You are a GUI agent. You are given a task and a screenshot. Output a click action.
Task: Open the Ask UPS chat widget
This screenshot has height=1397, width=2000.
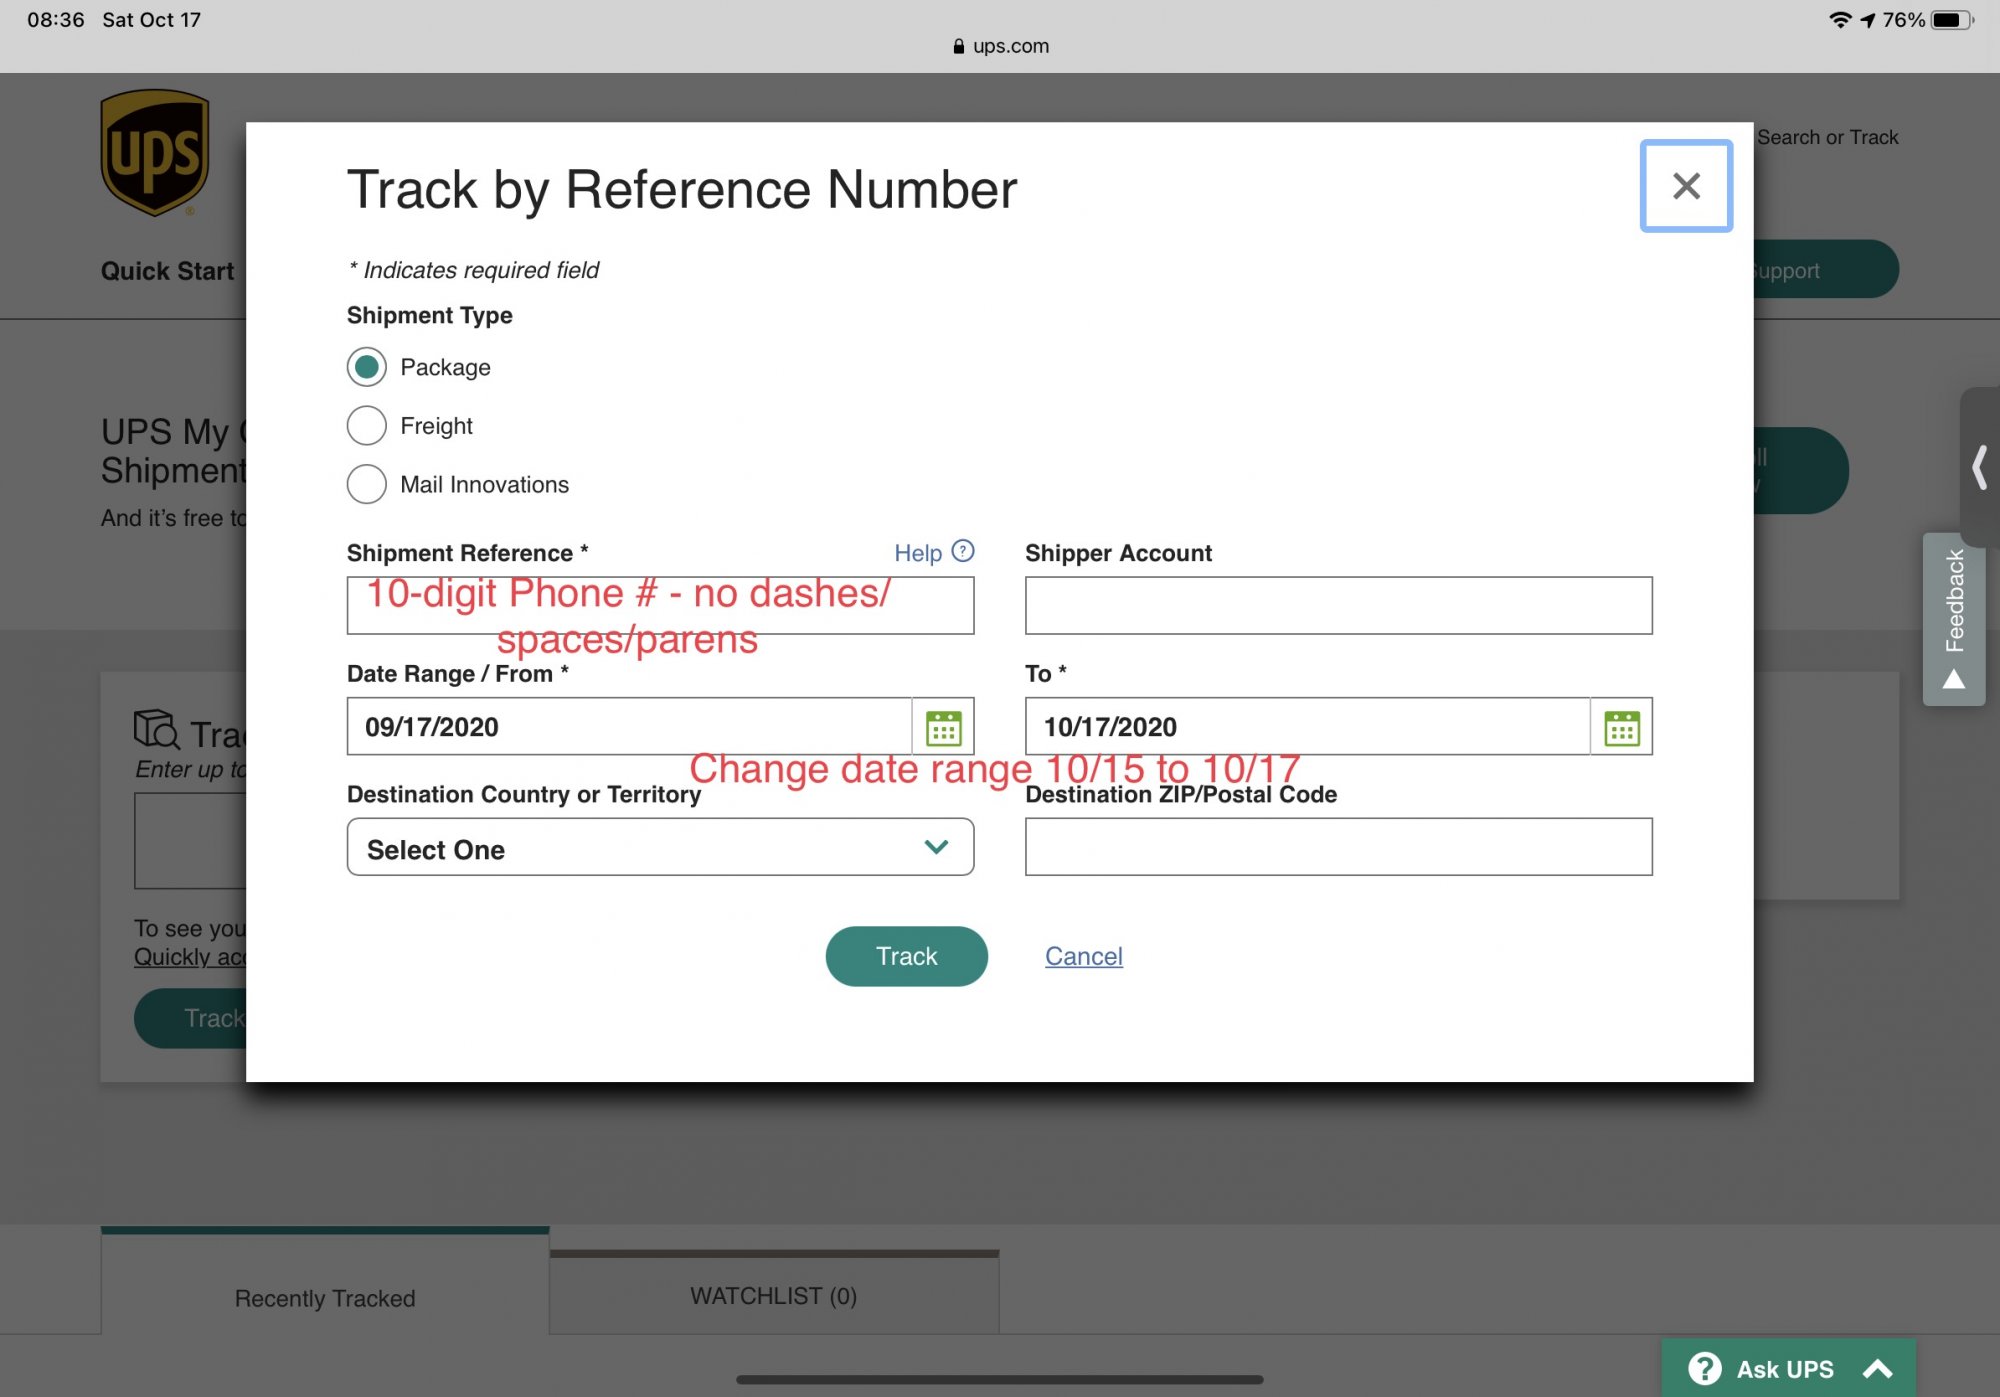click(1788, 1368)
